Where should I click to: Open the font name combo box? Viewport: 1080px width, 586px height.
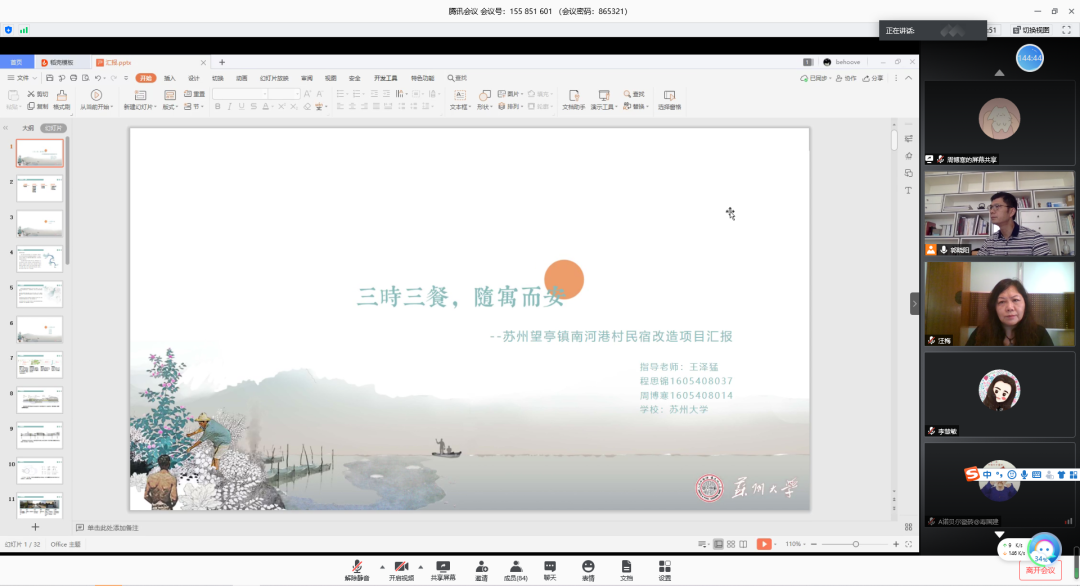click(240, 94)
